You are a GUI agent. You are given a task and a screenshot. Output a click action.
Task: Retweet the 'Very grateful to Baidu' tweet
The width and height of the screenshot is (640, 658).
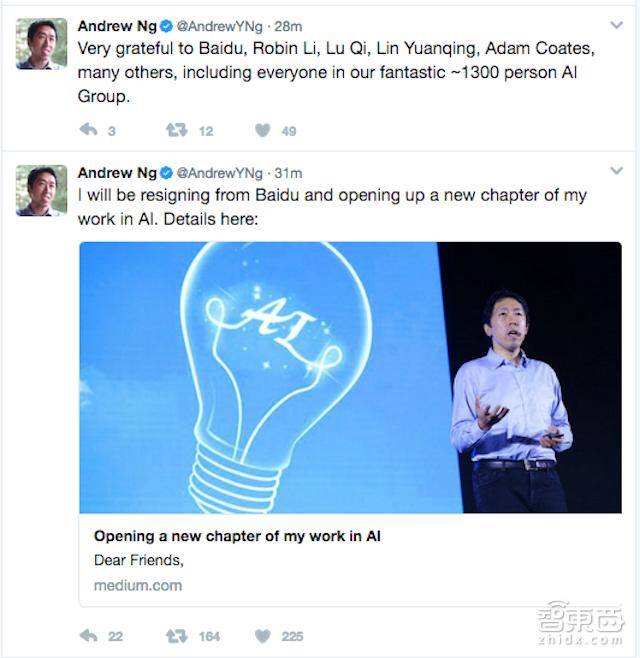(x=177, y=130)
